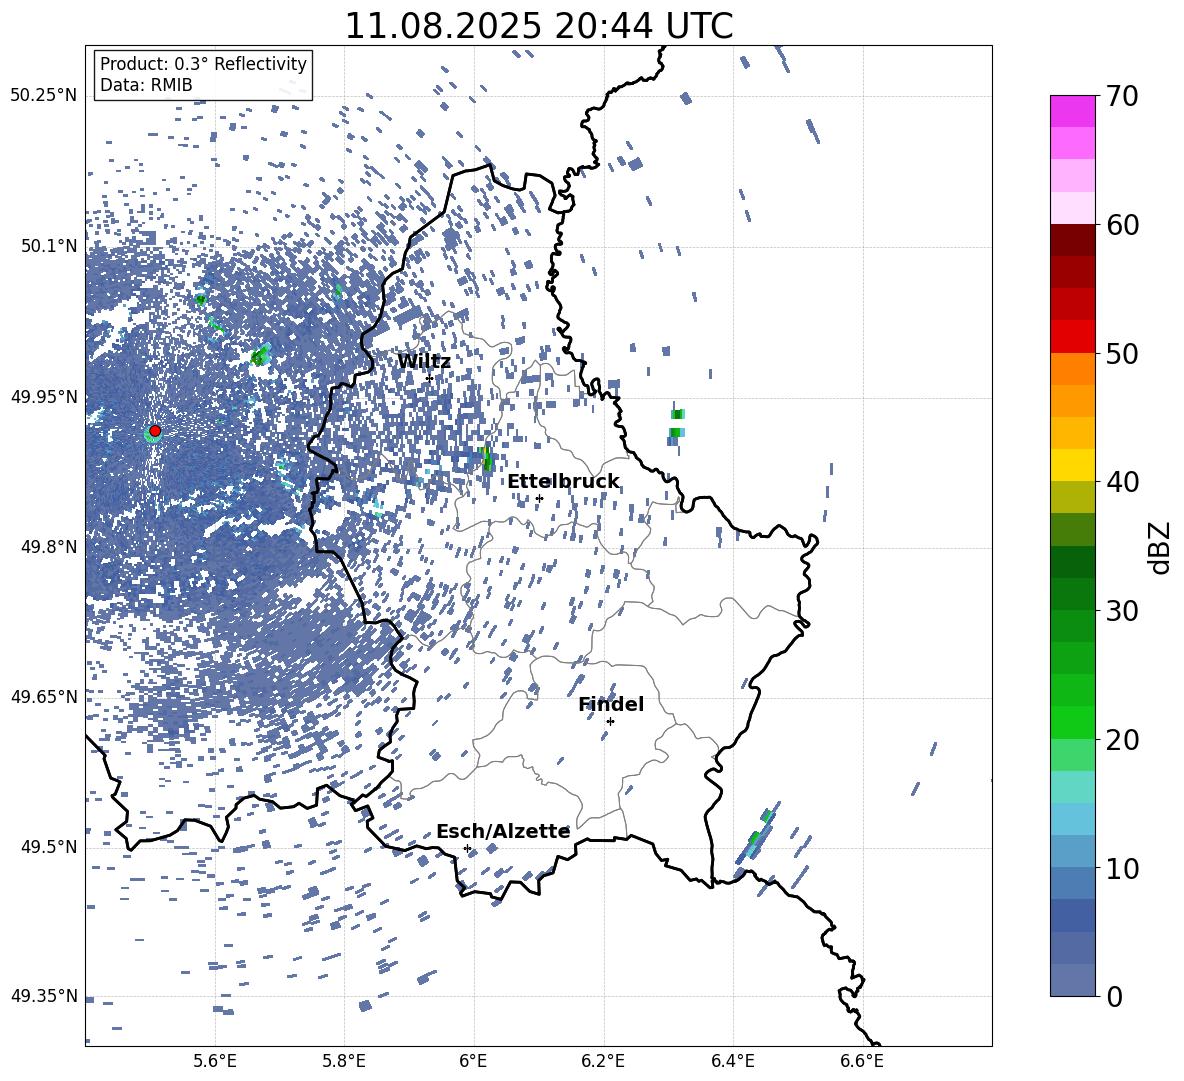The image size is (1184, 1081).
Task: Click the 5.6°E longitude label
Action: [214, 1061]
